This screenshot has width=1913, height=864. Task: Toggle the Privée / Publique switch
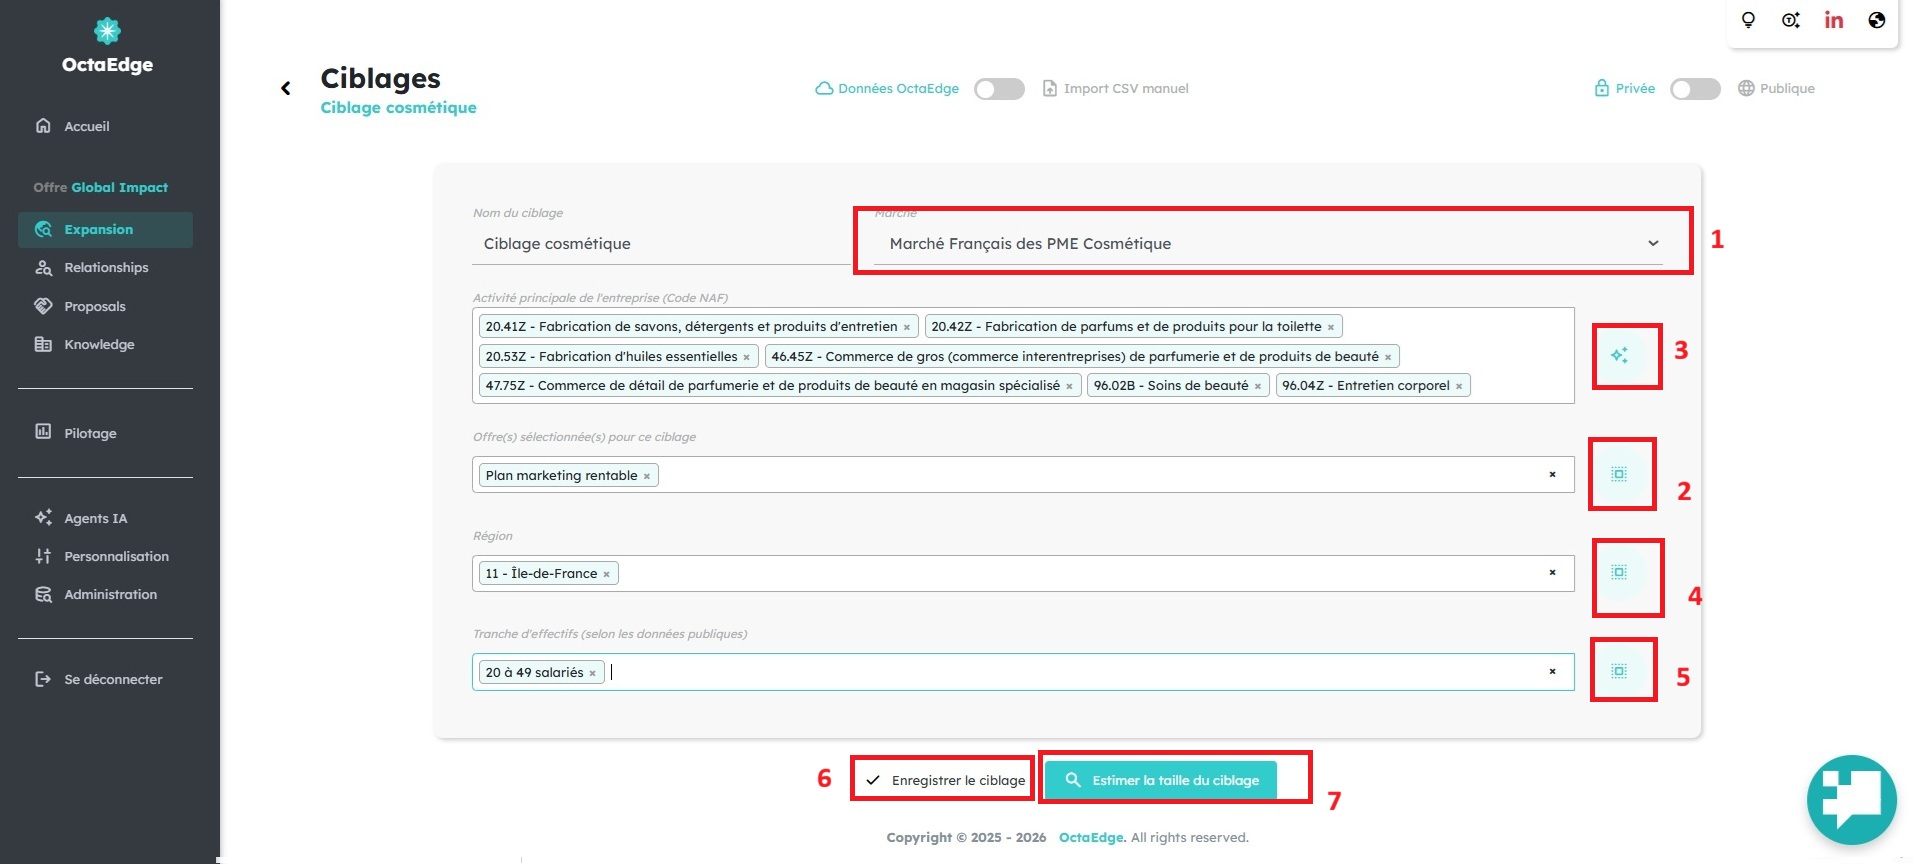[1695, 89]
